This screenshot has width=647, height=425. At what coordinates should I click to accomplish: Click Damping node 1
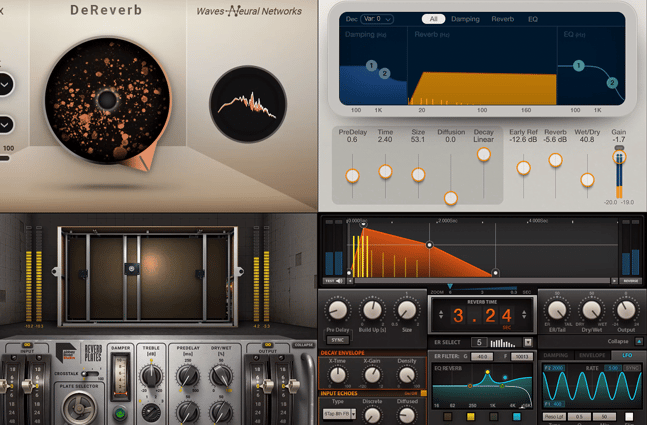[371, 65]
